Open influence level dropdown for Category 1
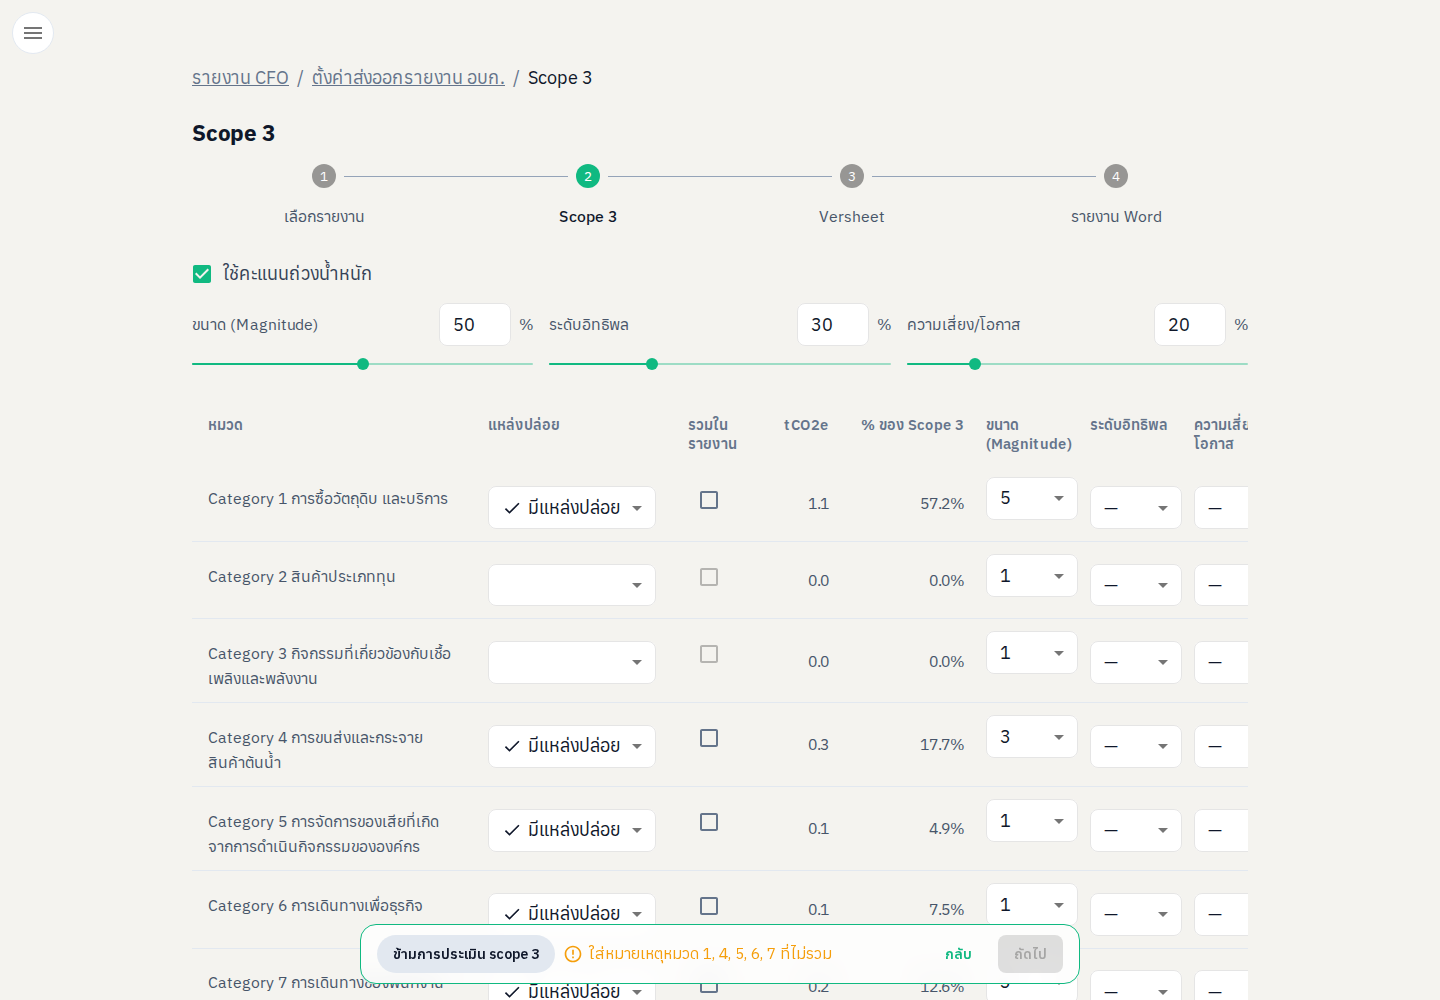 click(1136, 507)
